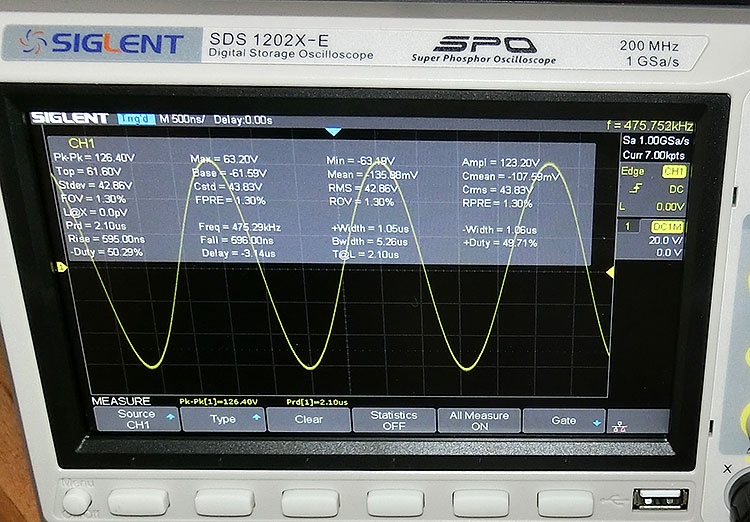The width and height of the screenshot is (750, 522).
Task: Select the Edge trigger type label
Action: tap(632, 171)
